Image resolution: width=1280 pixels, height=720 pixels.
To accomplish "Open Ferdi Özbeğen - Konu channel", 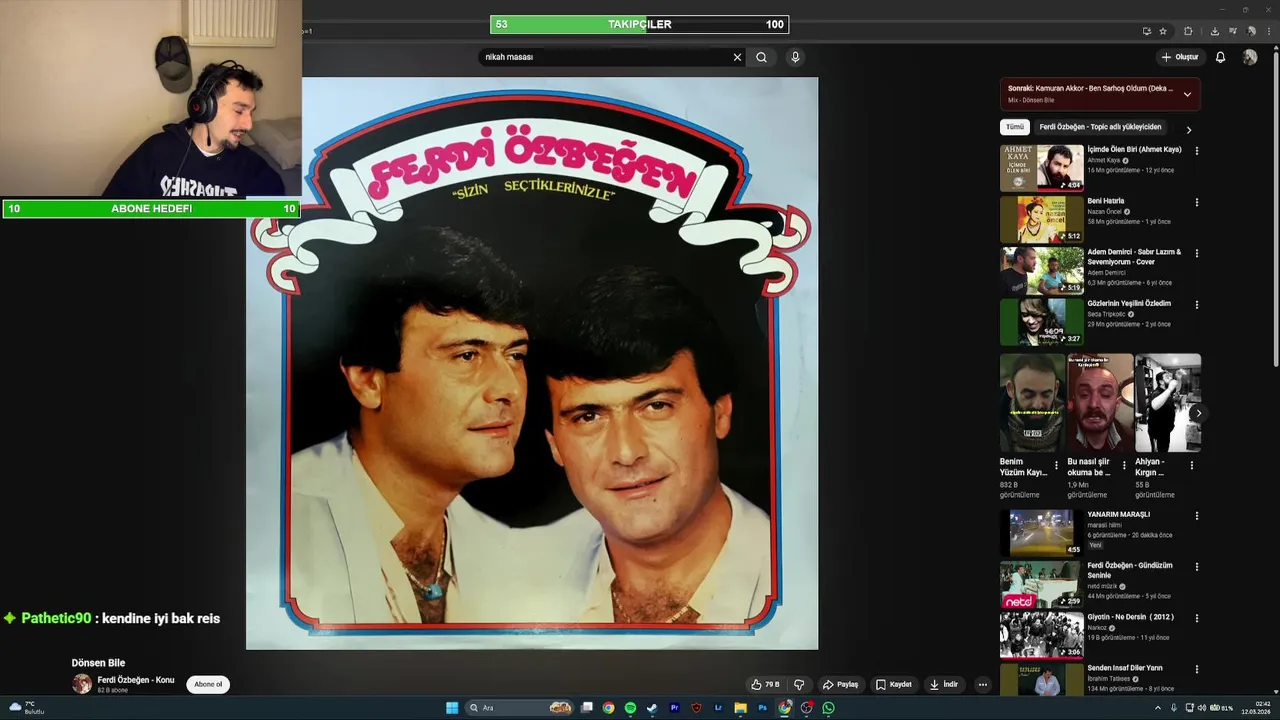I will (x=136, y=680).
